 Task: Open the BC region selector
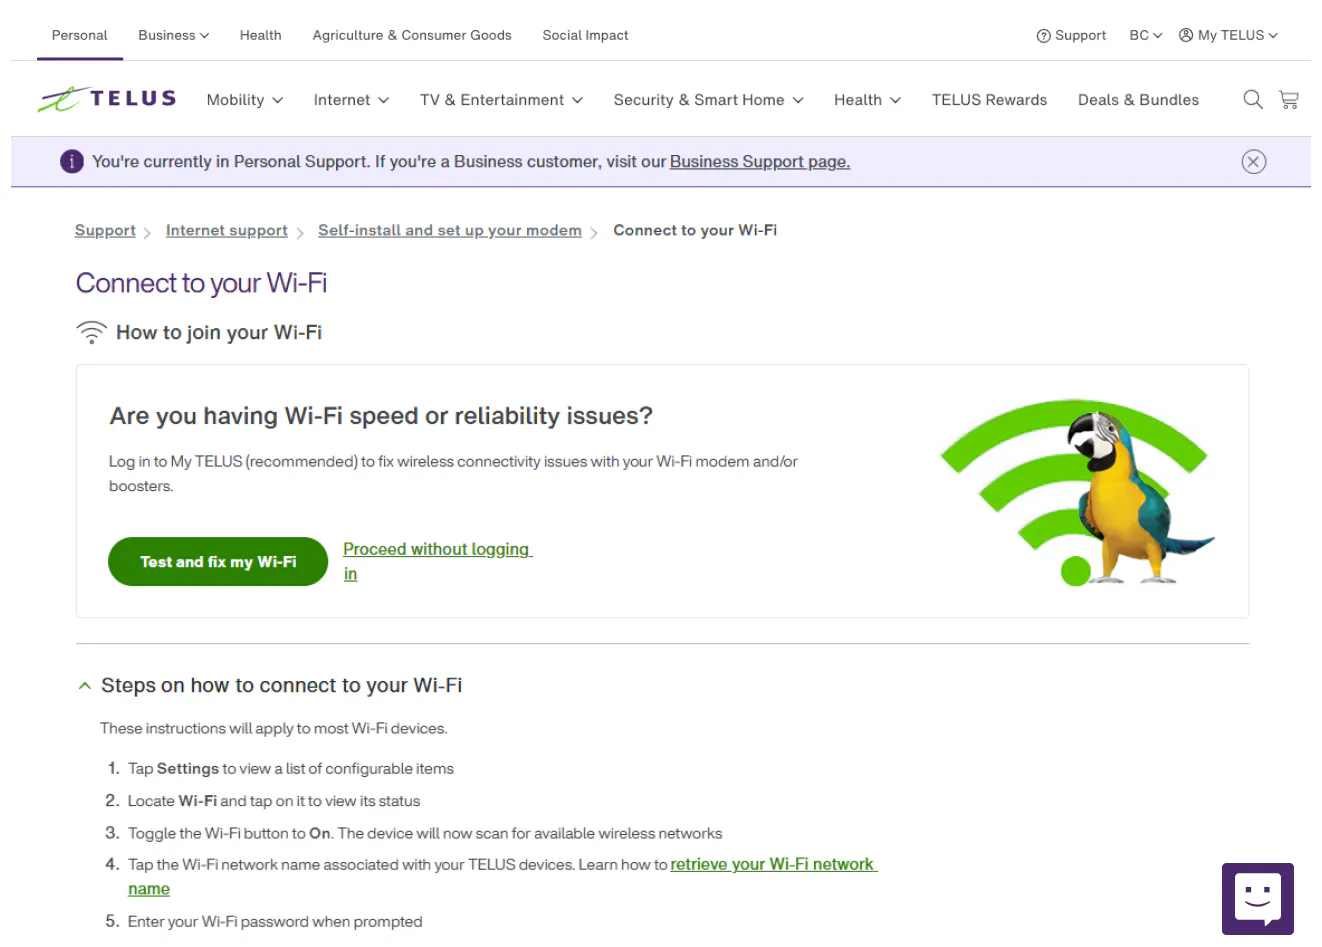click(1146, 35)
